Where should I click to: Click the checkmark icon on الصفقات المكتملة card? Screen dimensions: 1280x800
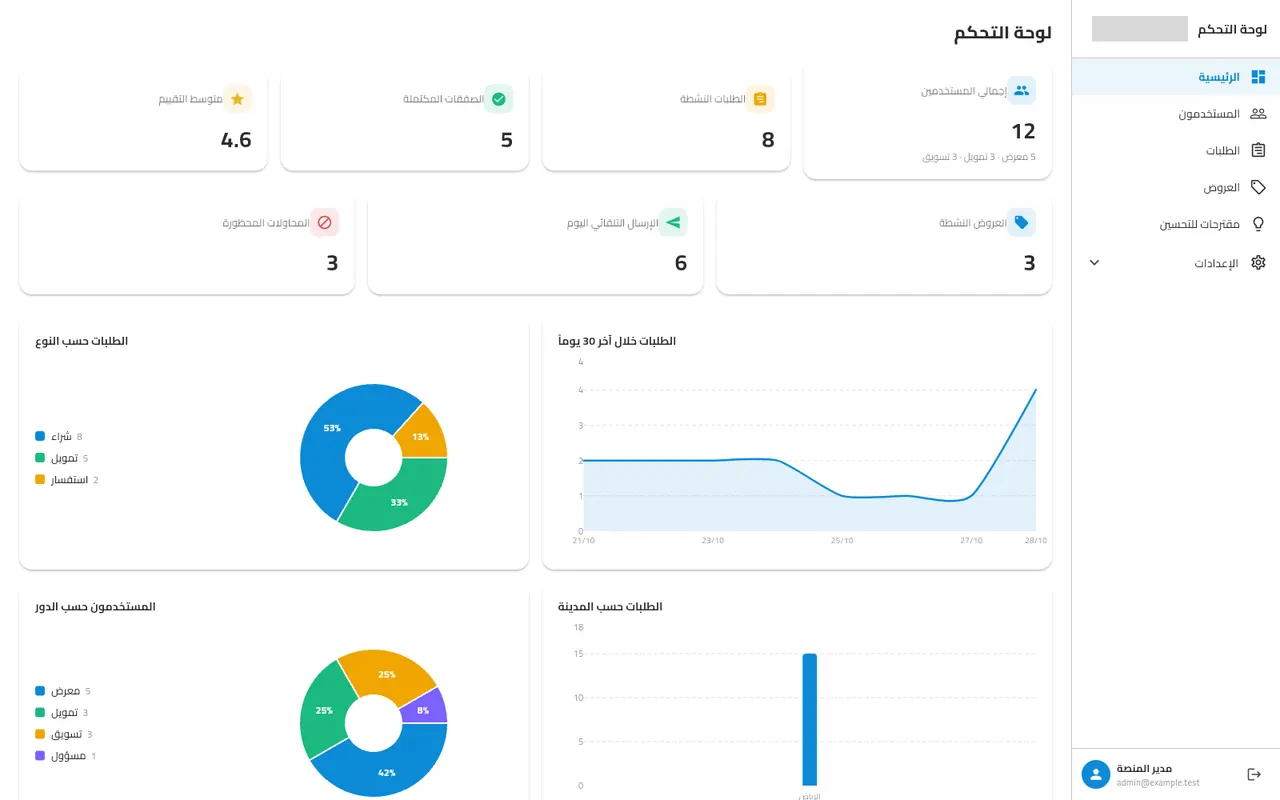(499, 99)
